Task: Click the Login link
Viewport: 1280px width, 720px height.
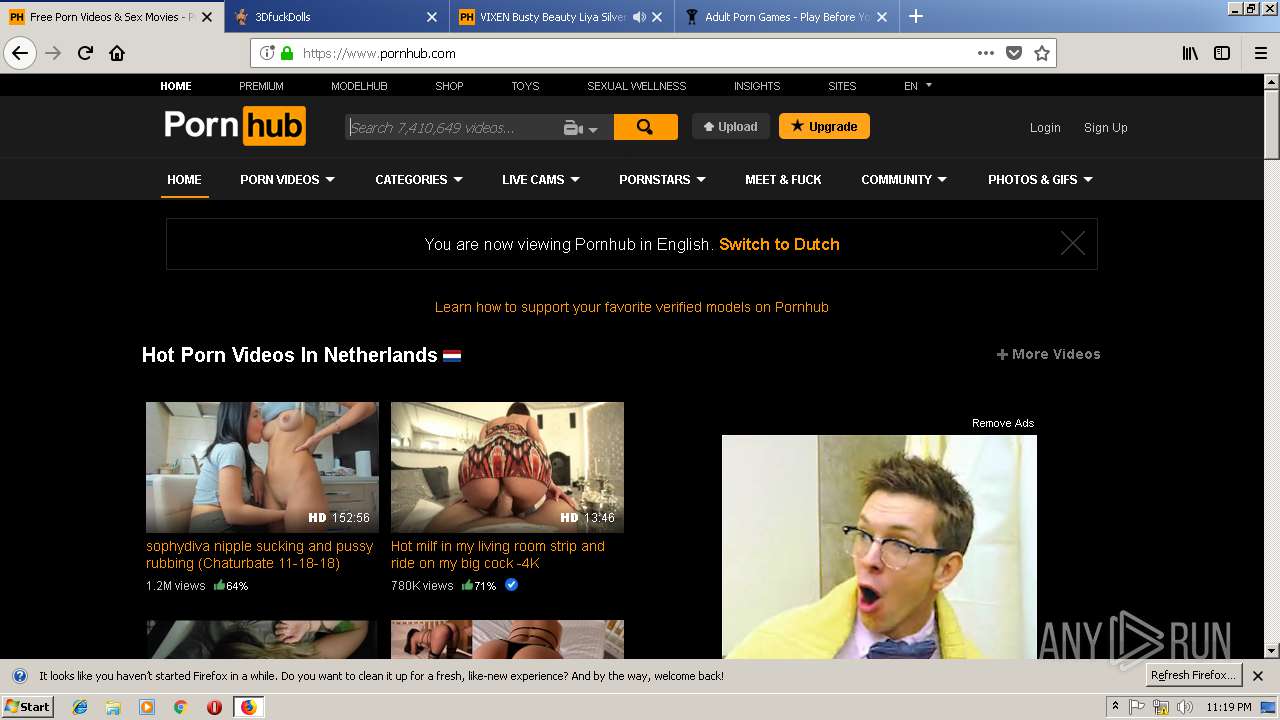Action: pyautogui.click(x=1045, y=128)
